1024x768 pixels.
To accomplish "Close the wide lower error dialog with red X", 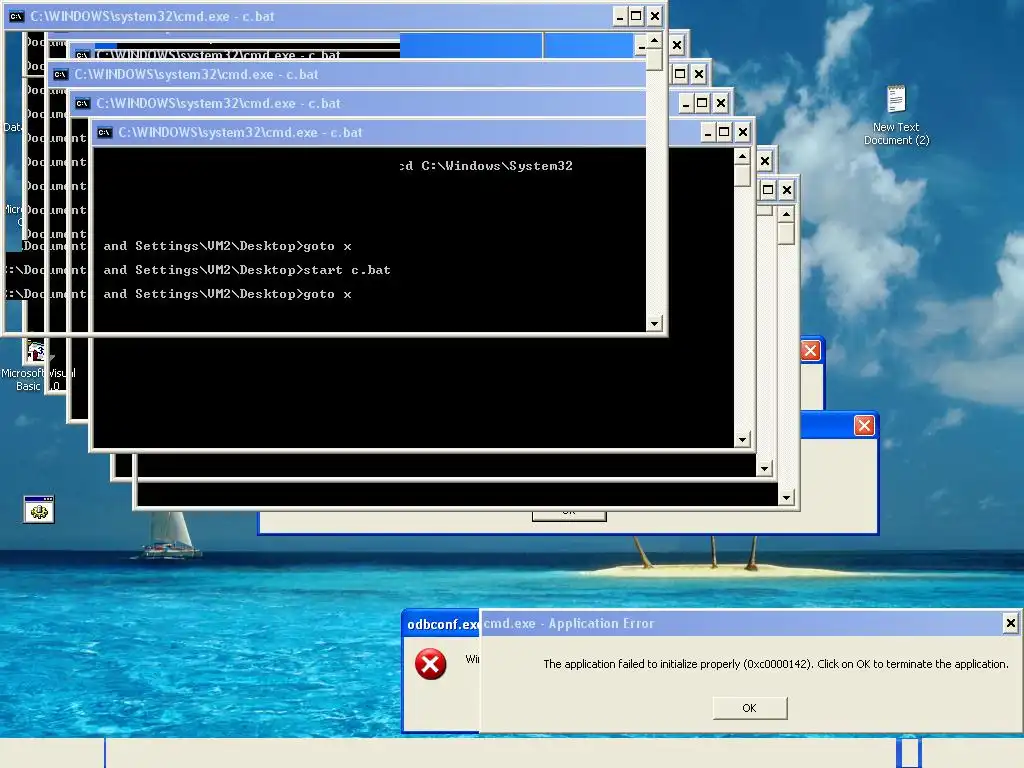I will (864, 426).
